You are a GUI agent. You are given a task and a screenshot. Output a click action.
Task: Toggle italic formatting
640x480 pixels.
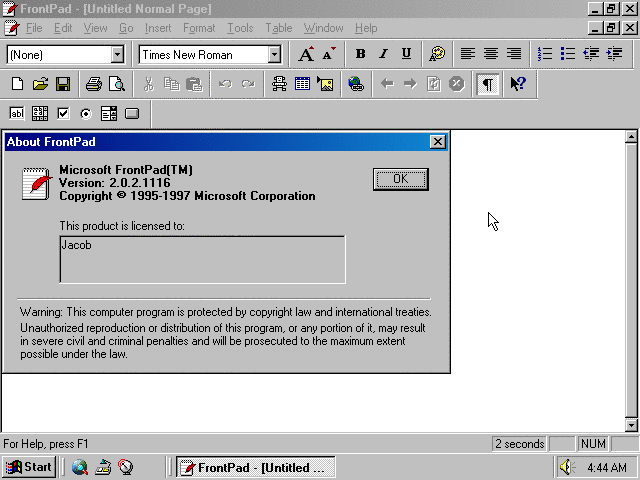coord(383,54)
